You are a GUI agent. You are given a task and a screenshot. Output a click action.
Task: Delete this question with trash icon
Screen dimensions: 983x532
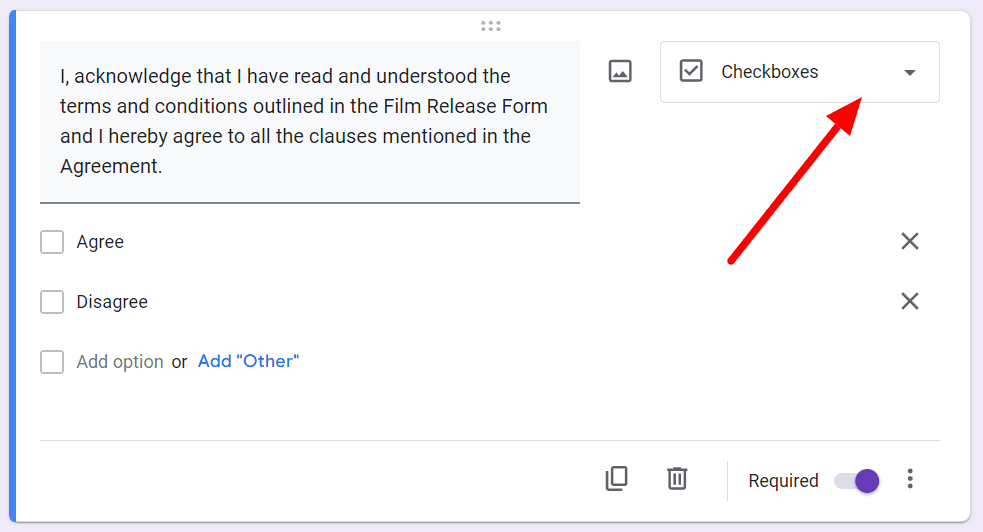(x=677, y=479)
